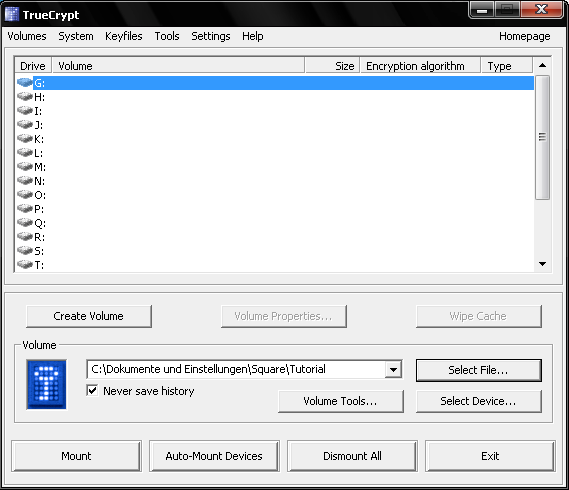
Task: Click the Q: drive icon
Action: (25, 222)
